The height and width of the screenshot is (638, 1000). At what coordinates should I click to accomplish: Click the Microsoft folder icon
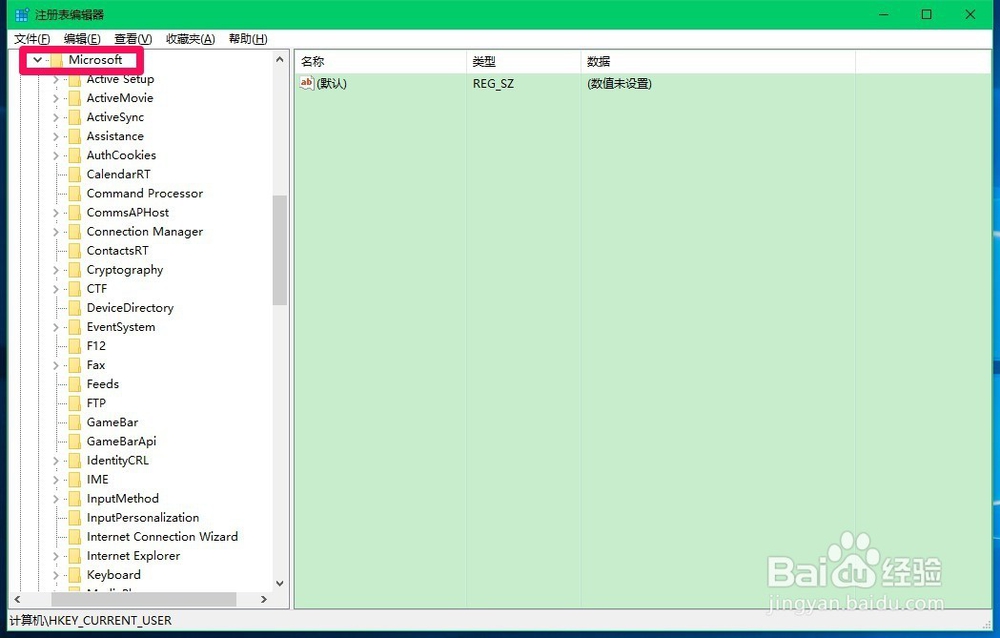tap(56, 60)
